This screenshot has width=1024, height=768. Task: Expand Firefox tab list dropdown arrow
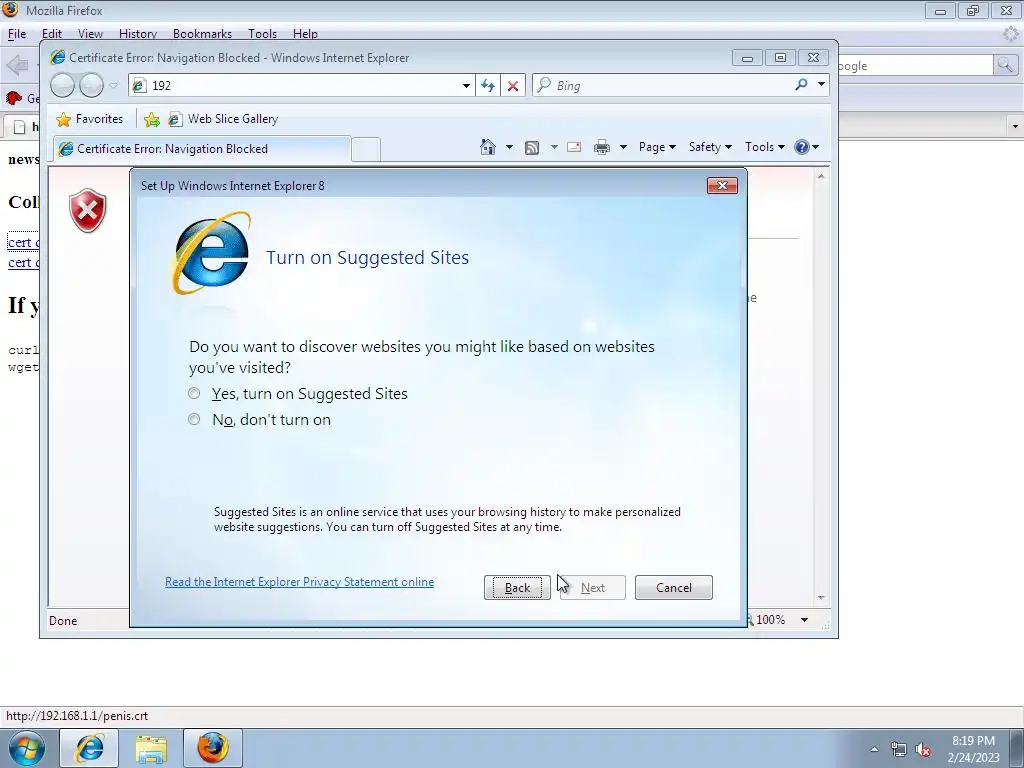(1015, 126)
